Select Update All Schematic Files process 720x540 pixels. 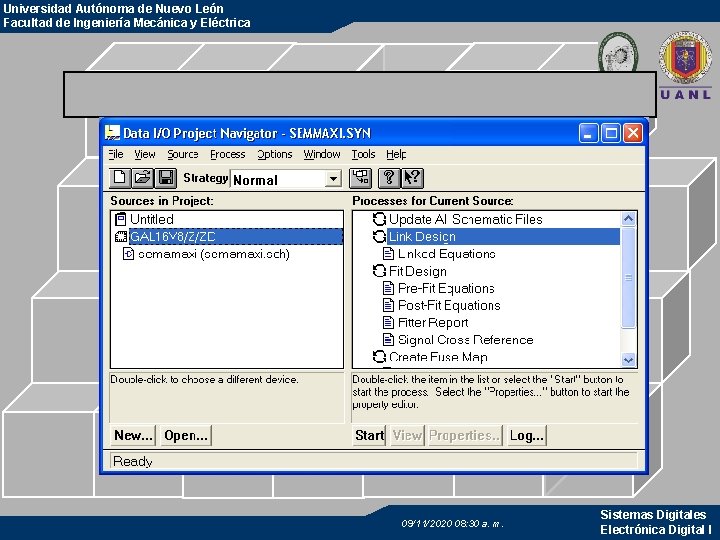coord(466,219)
